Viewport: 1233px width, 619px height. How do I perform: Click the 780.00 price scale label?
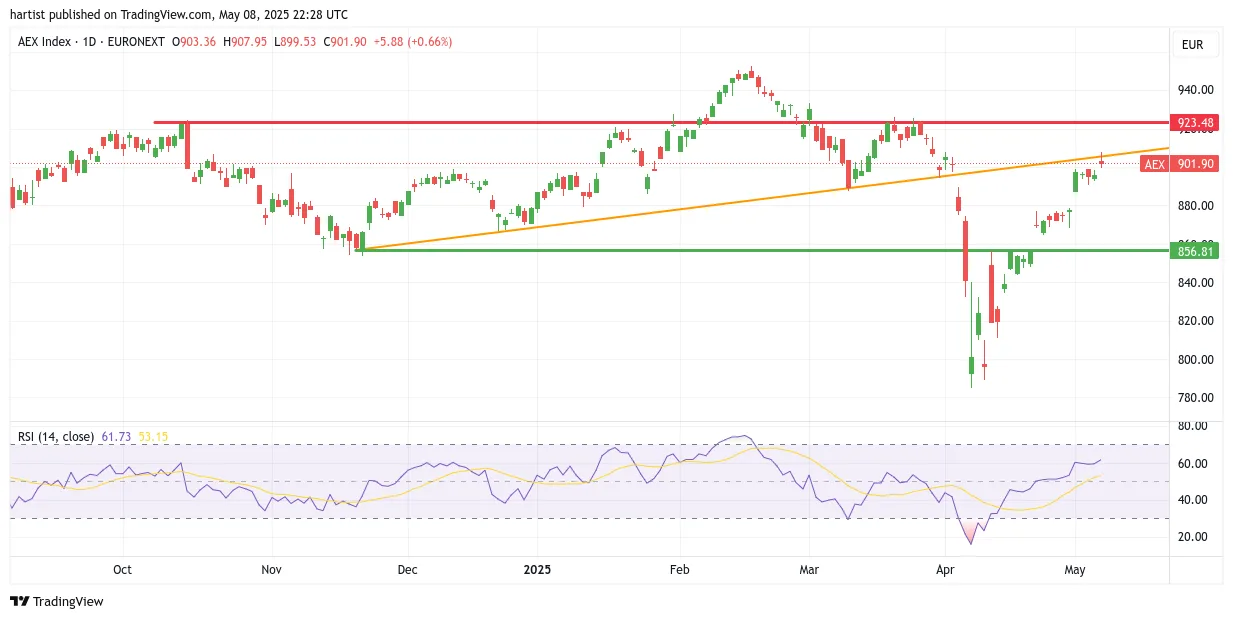[1196, 398]
